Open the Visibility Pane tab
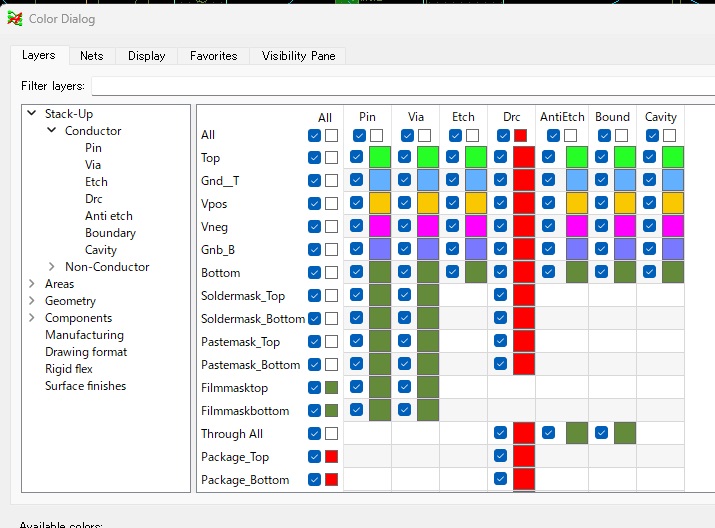715x528 pixels. pyautogui.click(x=298, y=56)
